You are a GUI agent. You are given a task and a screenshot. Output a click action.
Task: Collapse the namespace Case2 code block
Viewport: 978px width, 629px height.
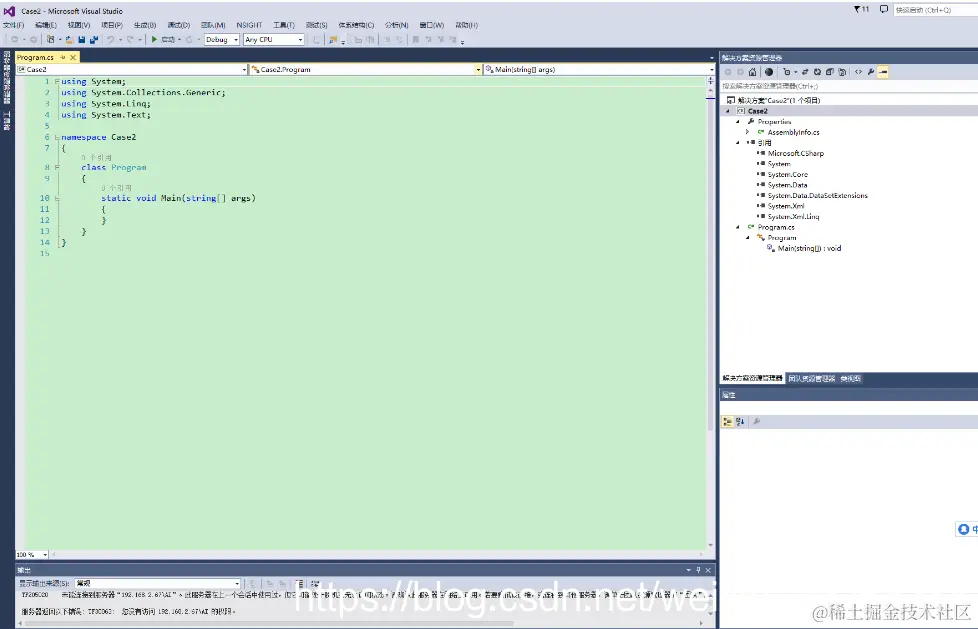pyautogui.click(x=57, y=137)
